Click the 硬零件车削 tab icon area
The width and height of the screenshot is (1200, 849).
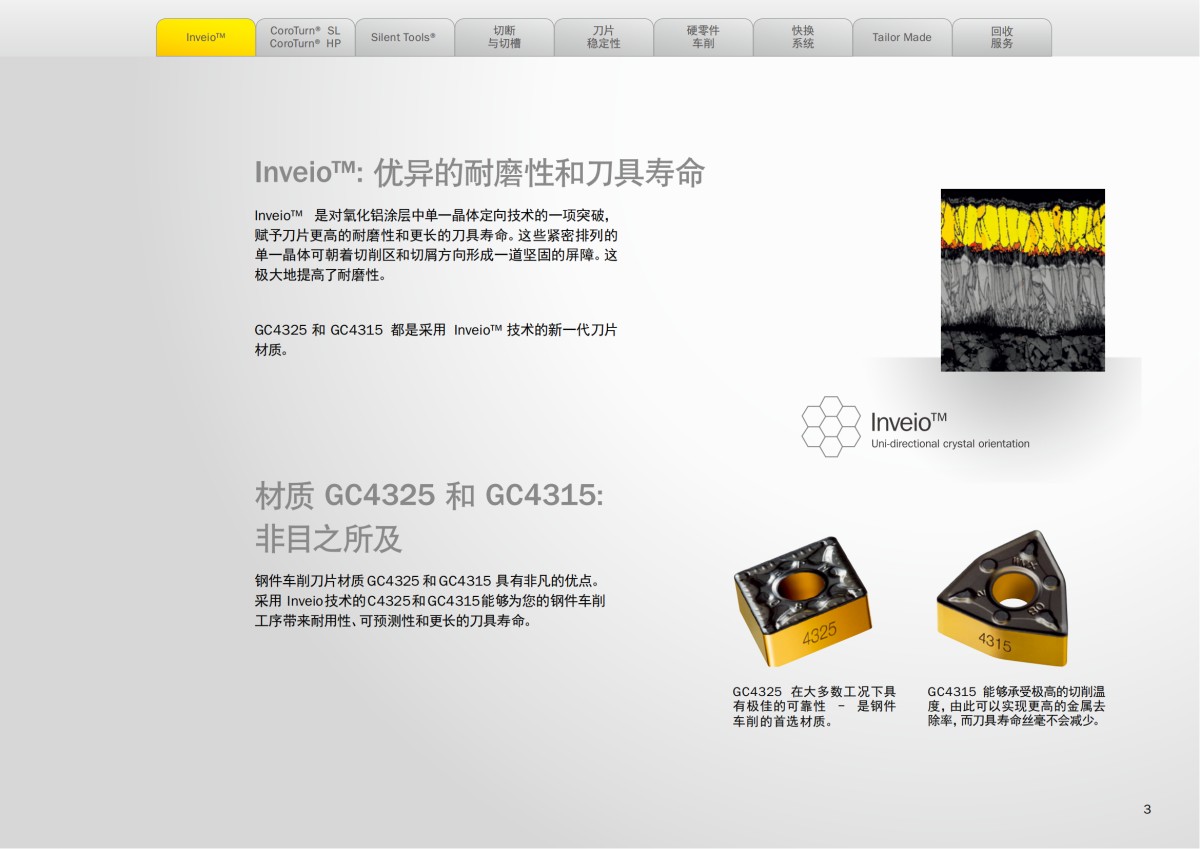coord(703,37)
